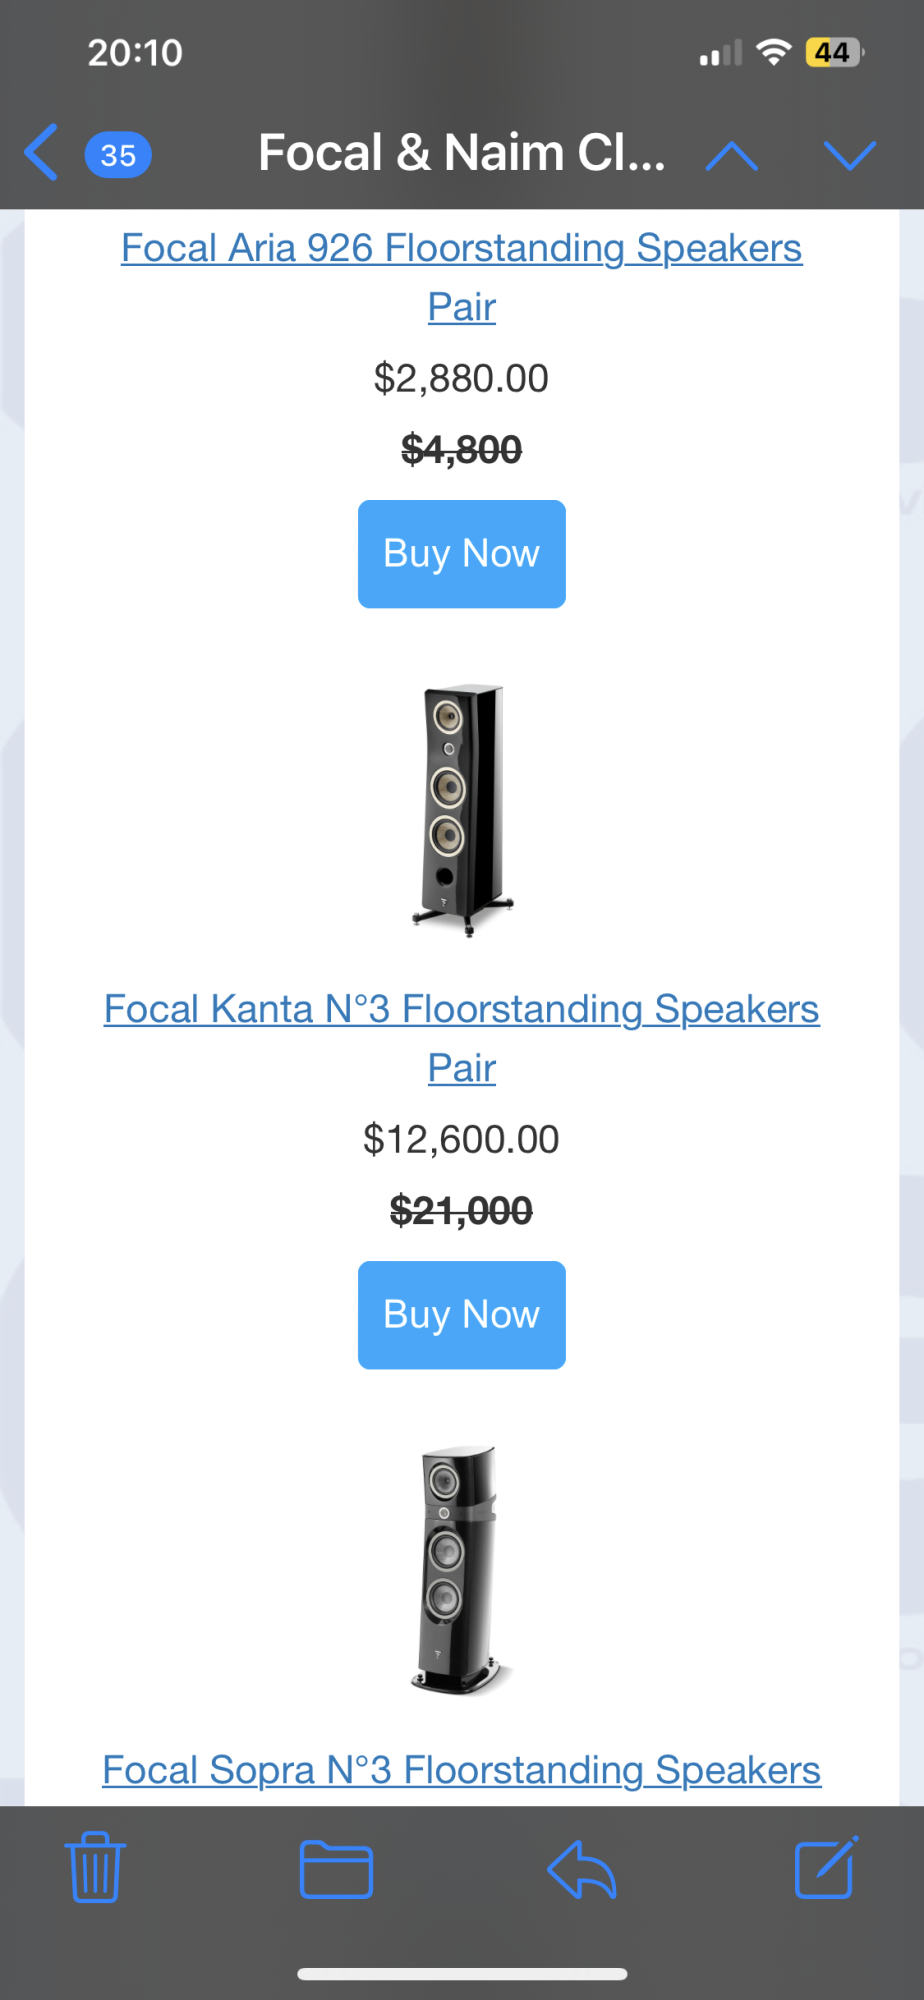Tap the Sopra N°3 speaker image
The height and width of the screenshot is (2000, 924).
coord(460,1570)
